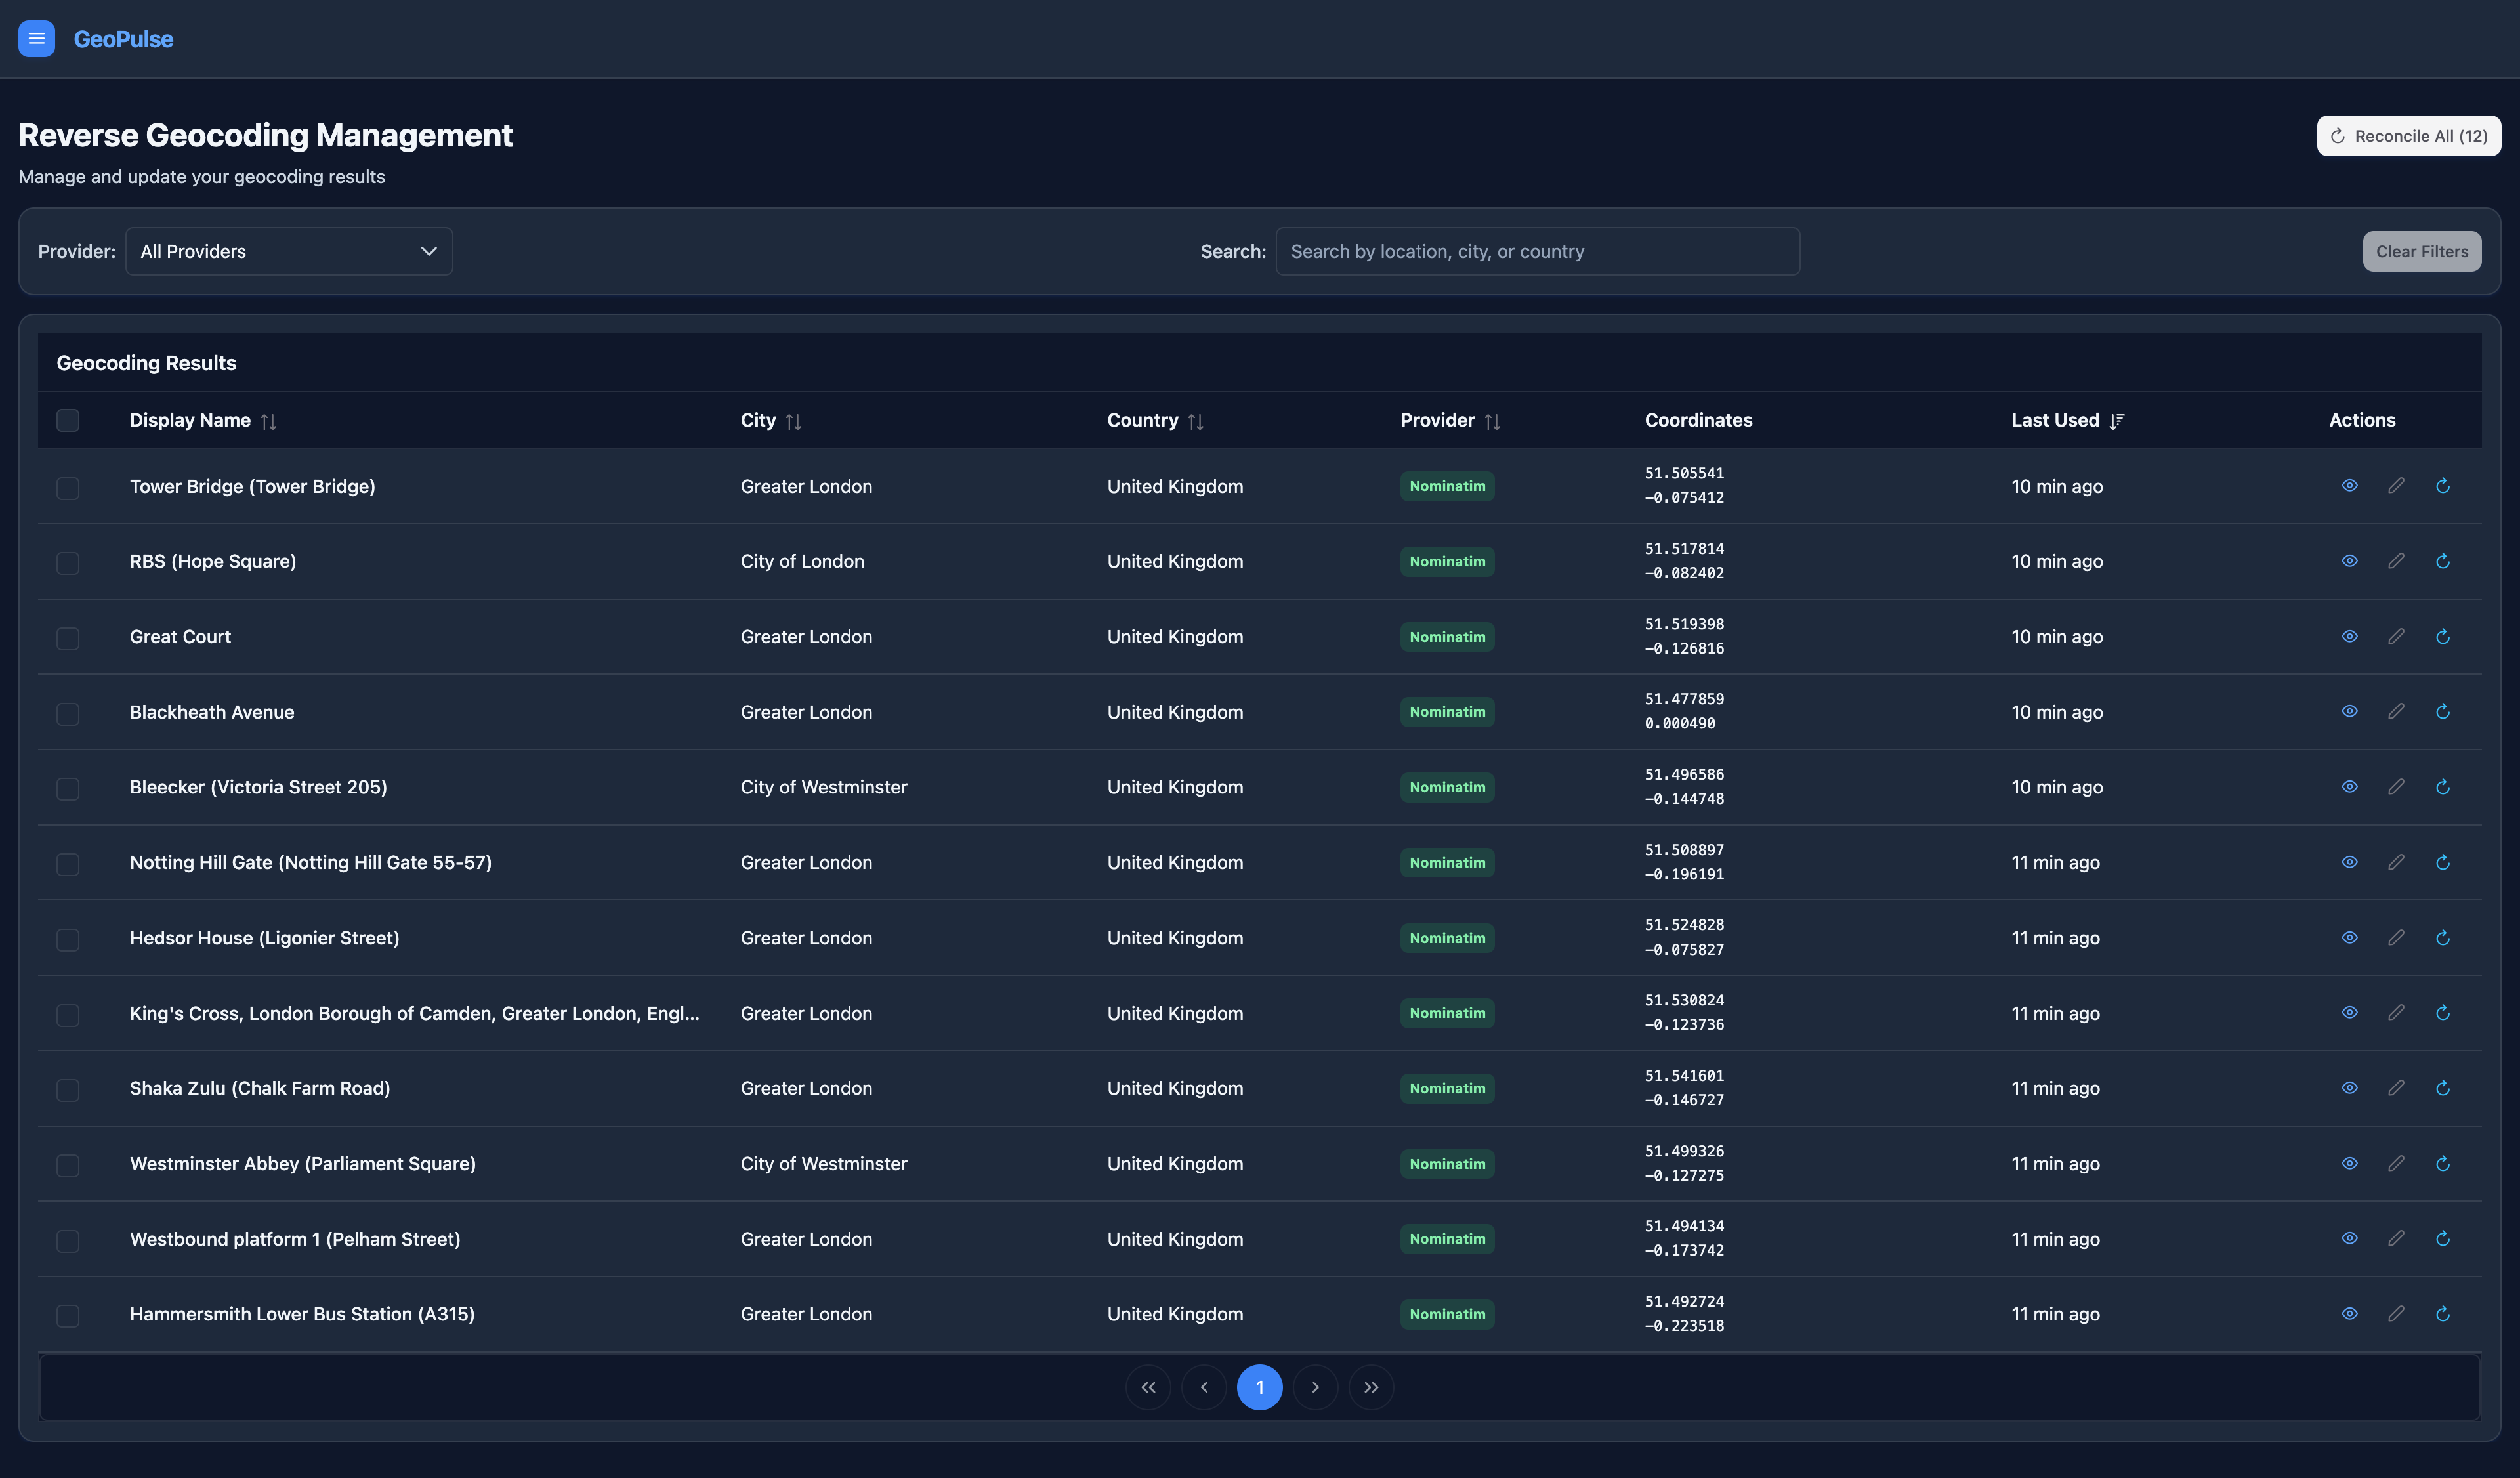
Task: Edit Hammersmith Lower Bus Station entry
Action: tap(2396, 1314)
